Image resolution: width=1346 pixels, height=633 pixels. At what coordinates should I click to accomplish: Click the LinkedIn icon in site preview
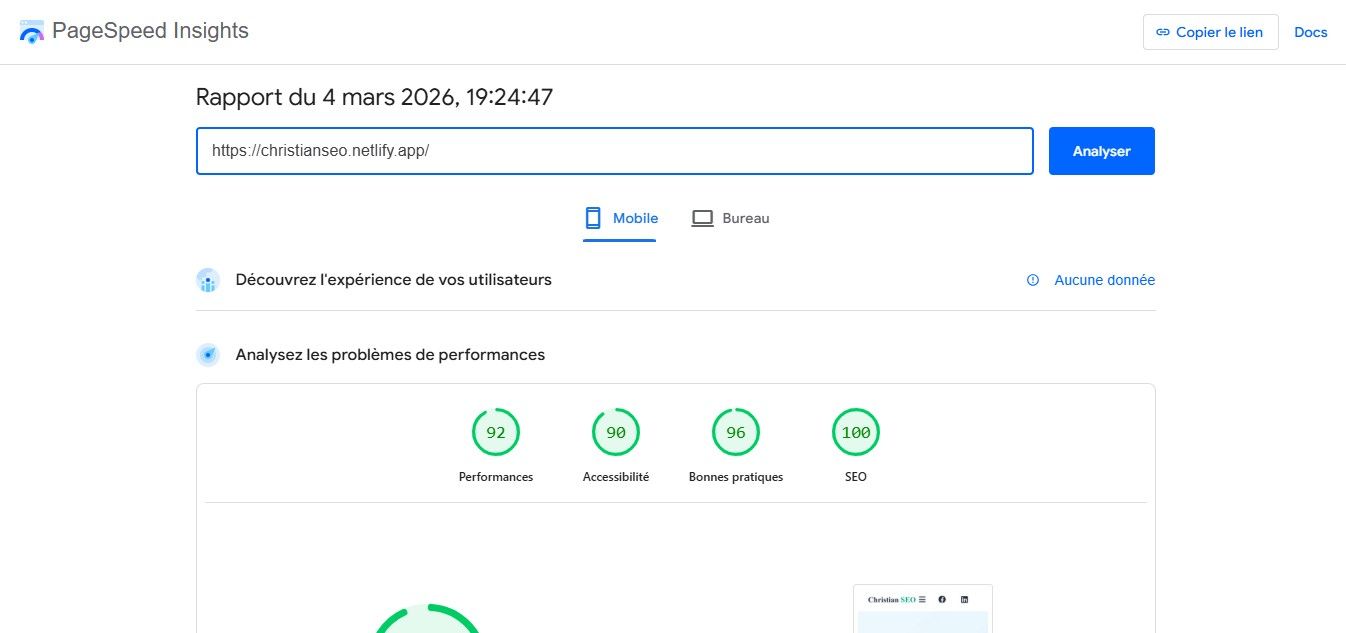965,599
